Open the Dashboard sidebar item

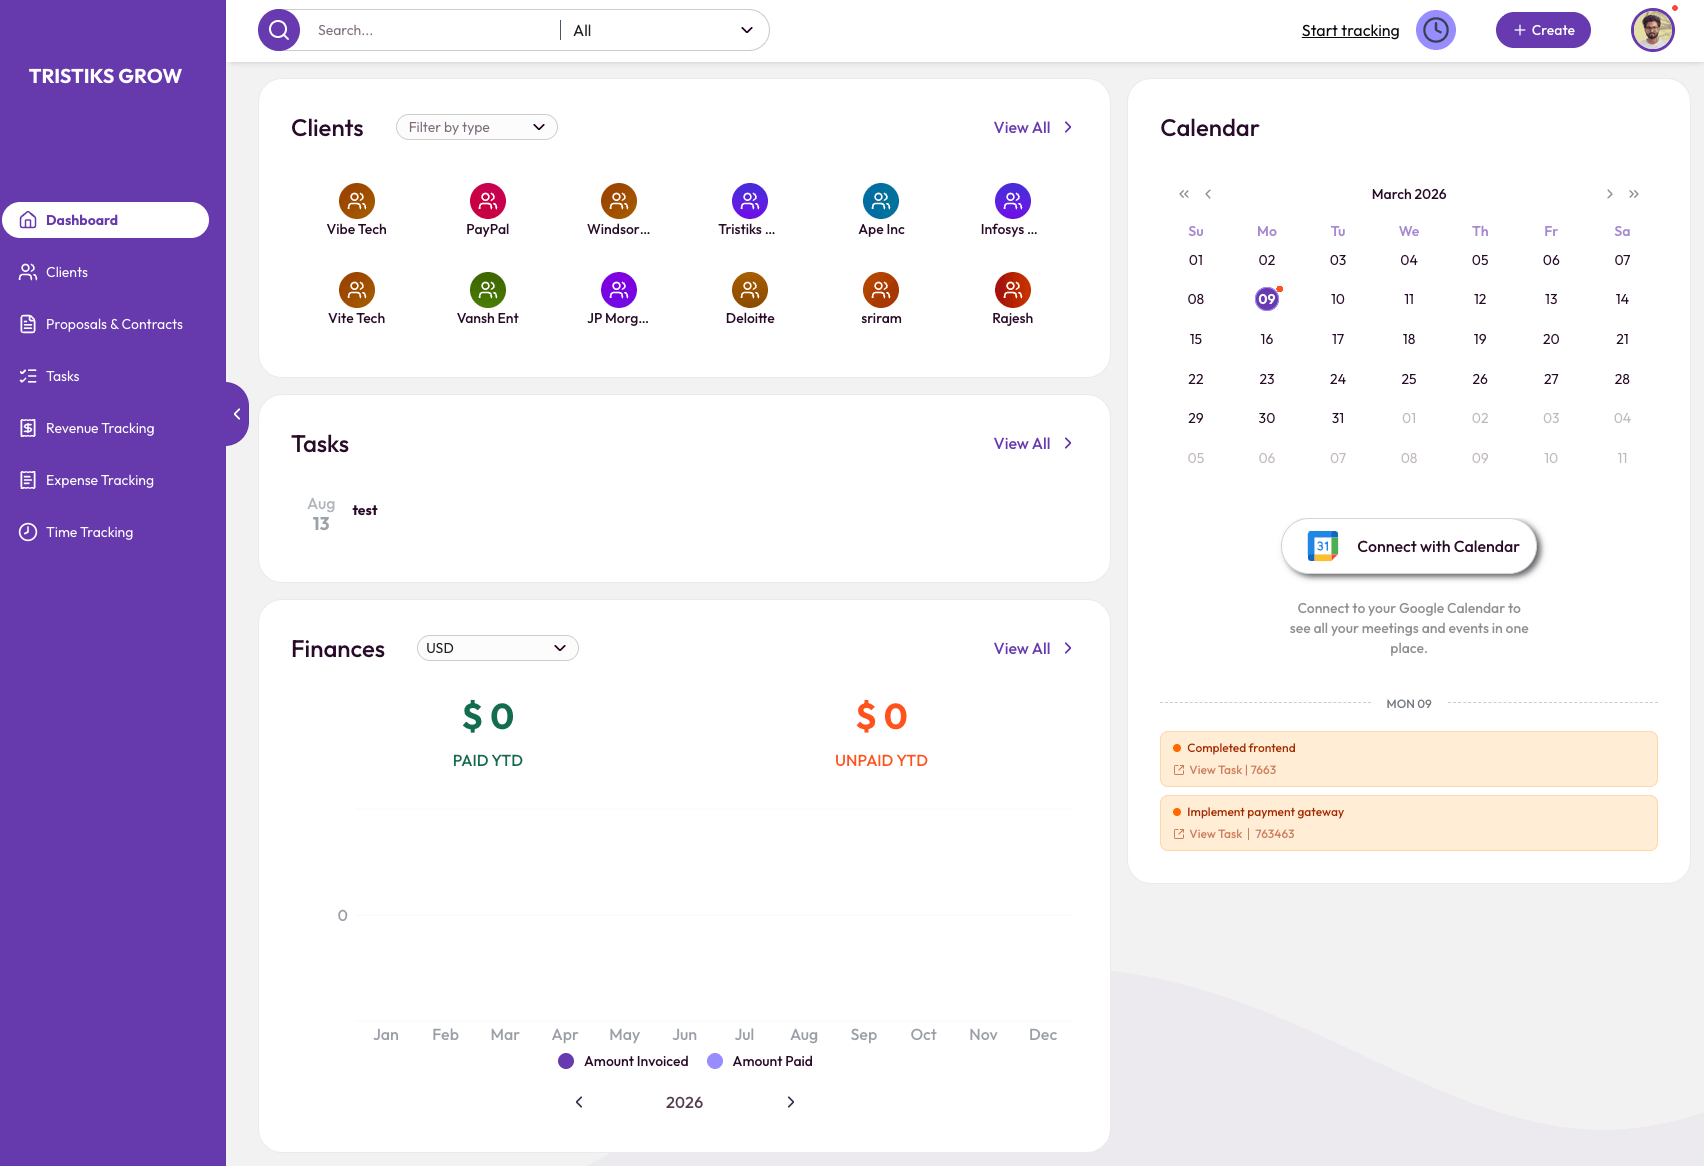pyautogui.click(x=106, y=220)
